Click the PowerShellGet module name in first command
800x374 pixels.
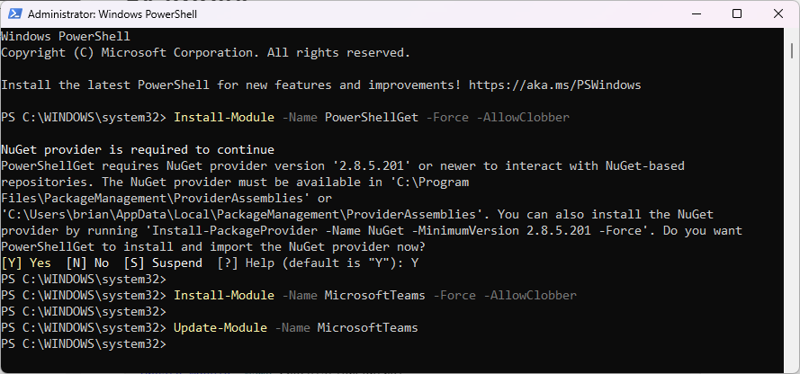point(371,117)
